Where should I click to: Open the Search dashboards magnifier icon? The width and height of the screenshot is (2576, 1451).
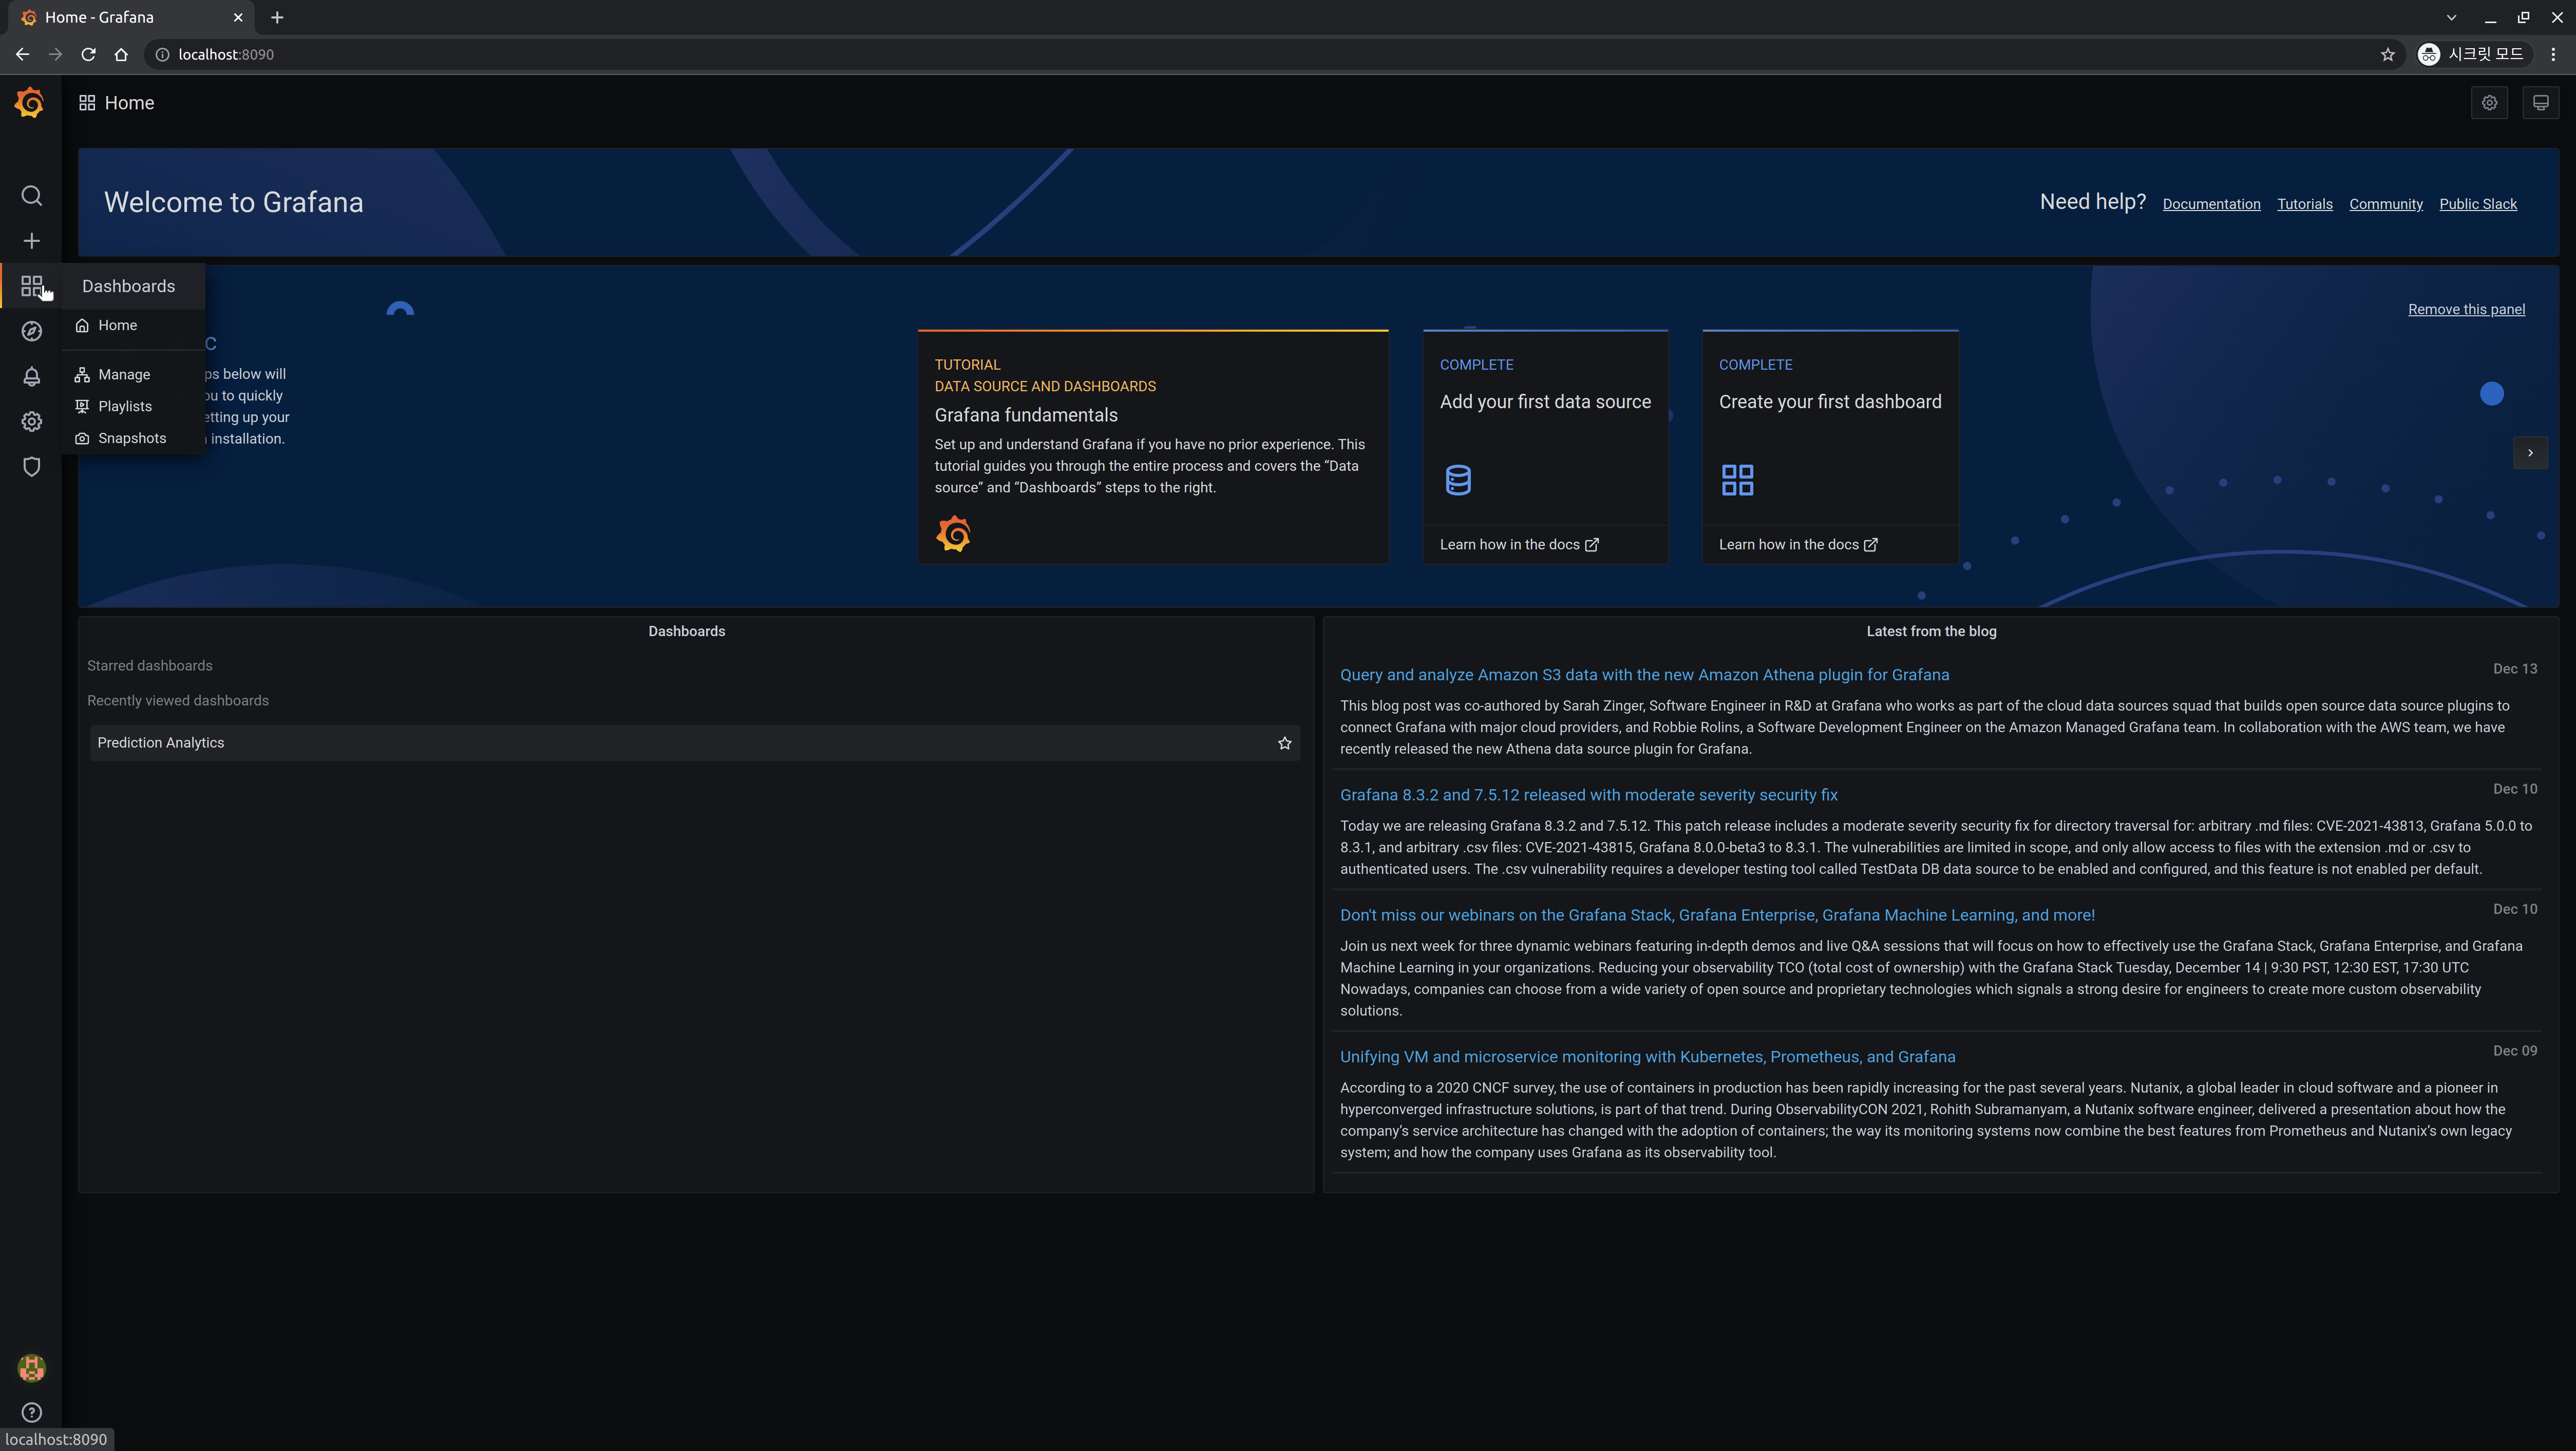[x=31, y=195]
